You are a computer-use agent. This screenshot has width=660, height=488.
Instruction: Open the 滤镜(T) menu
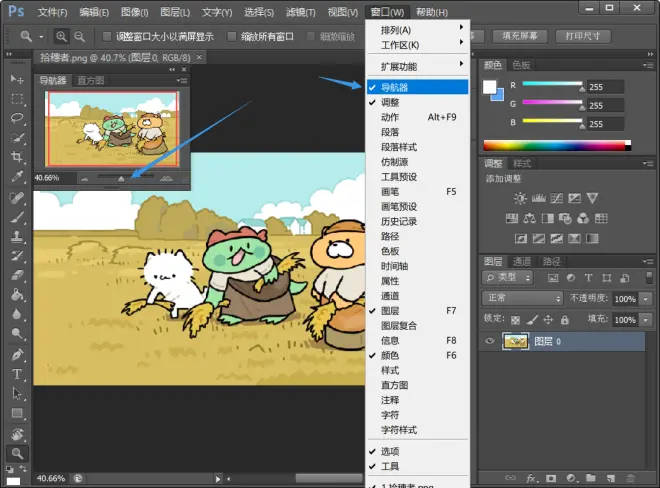pos(301,12)
